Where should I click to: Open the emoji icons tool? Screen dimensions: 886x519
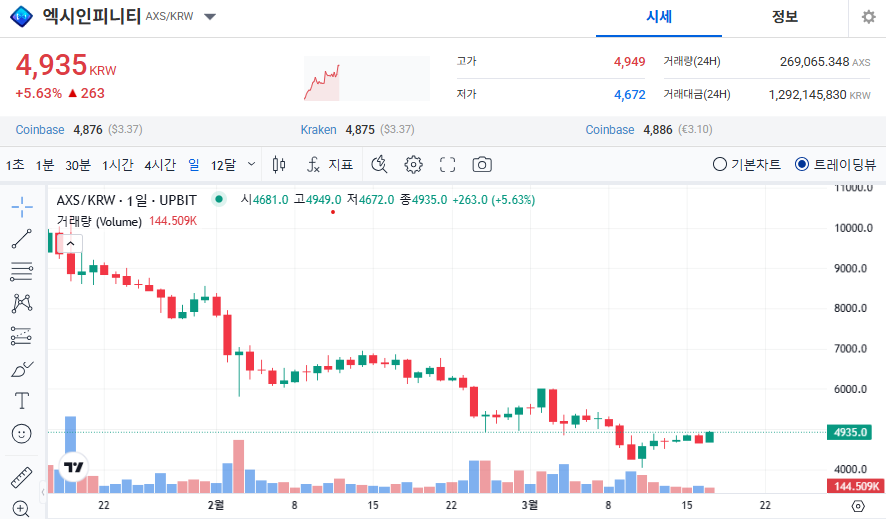[x=21, y=434]
